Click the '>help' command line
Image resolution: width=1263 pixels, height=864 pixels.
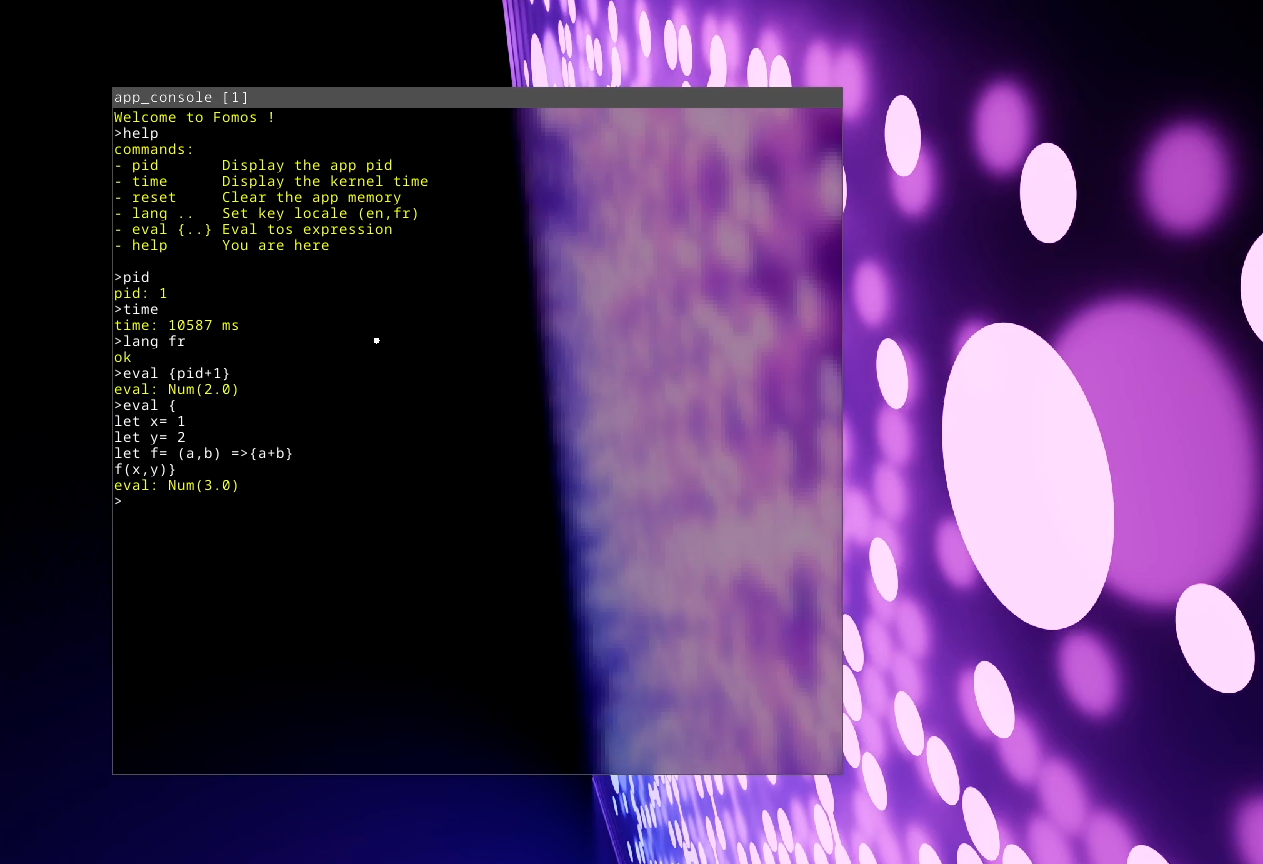coord(136,134)
